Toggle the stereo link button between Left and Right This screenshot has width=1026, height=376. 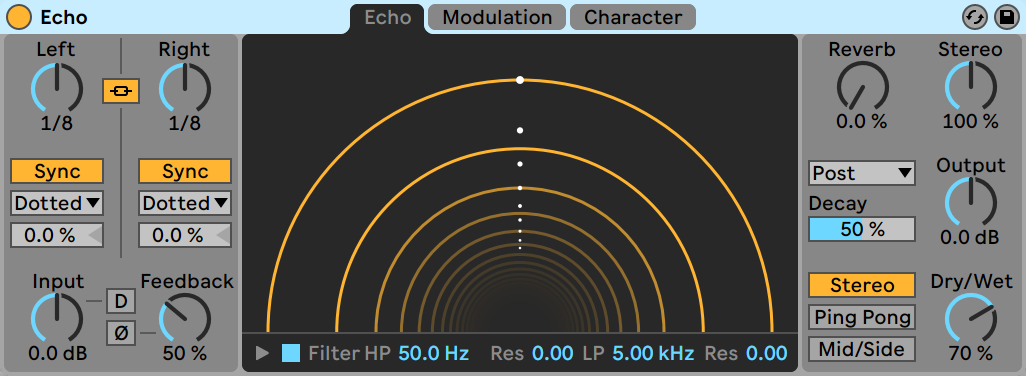[121, 92]
